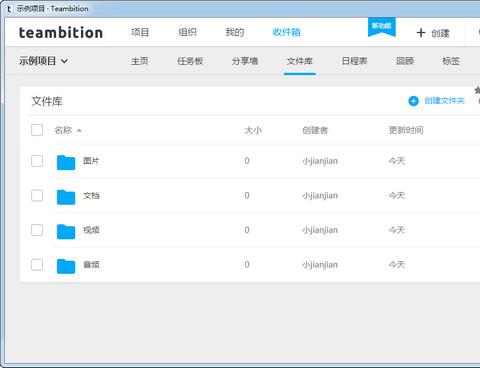Click 今天 update time in 文档 row
Screen dimensions: 480x368
[397, 196]
